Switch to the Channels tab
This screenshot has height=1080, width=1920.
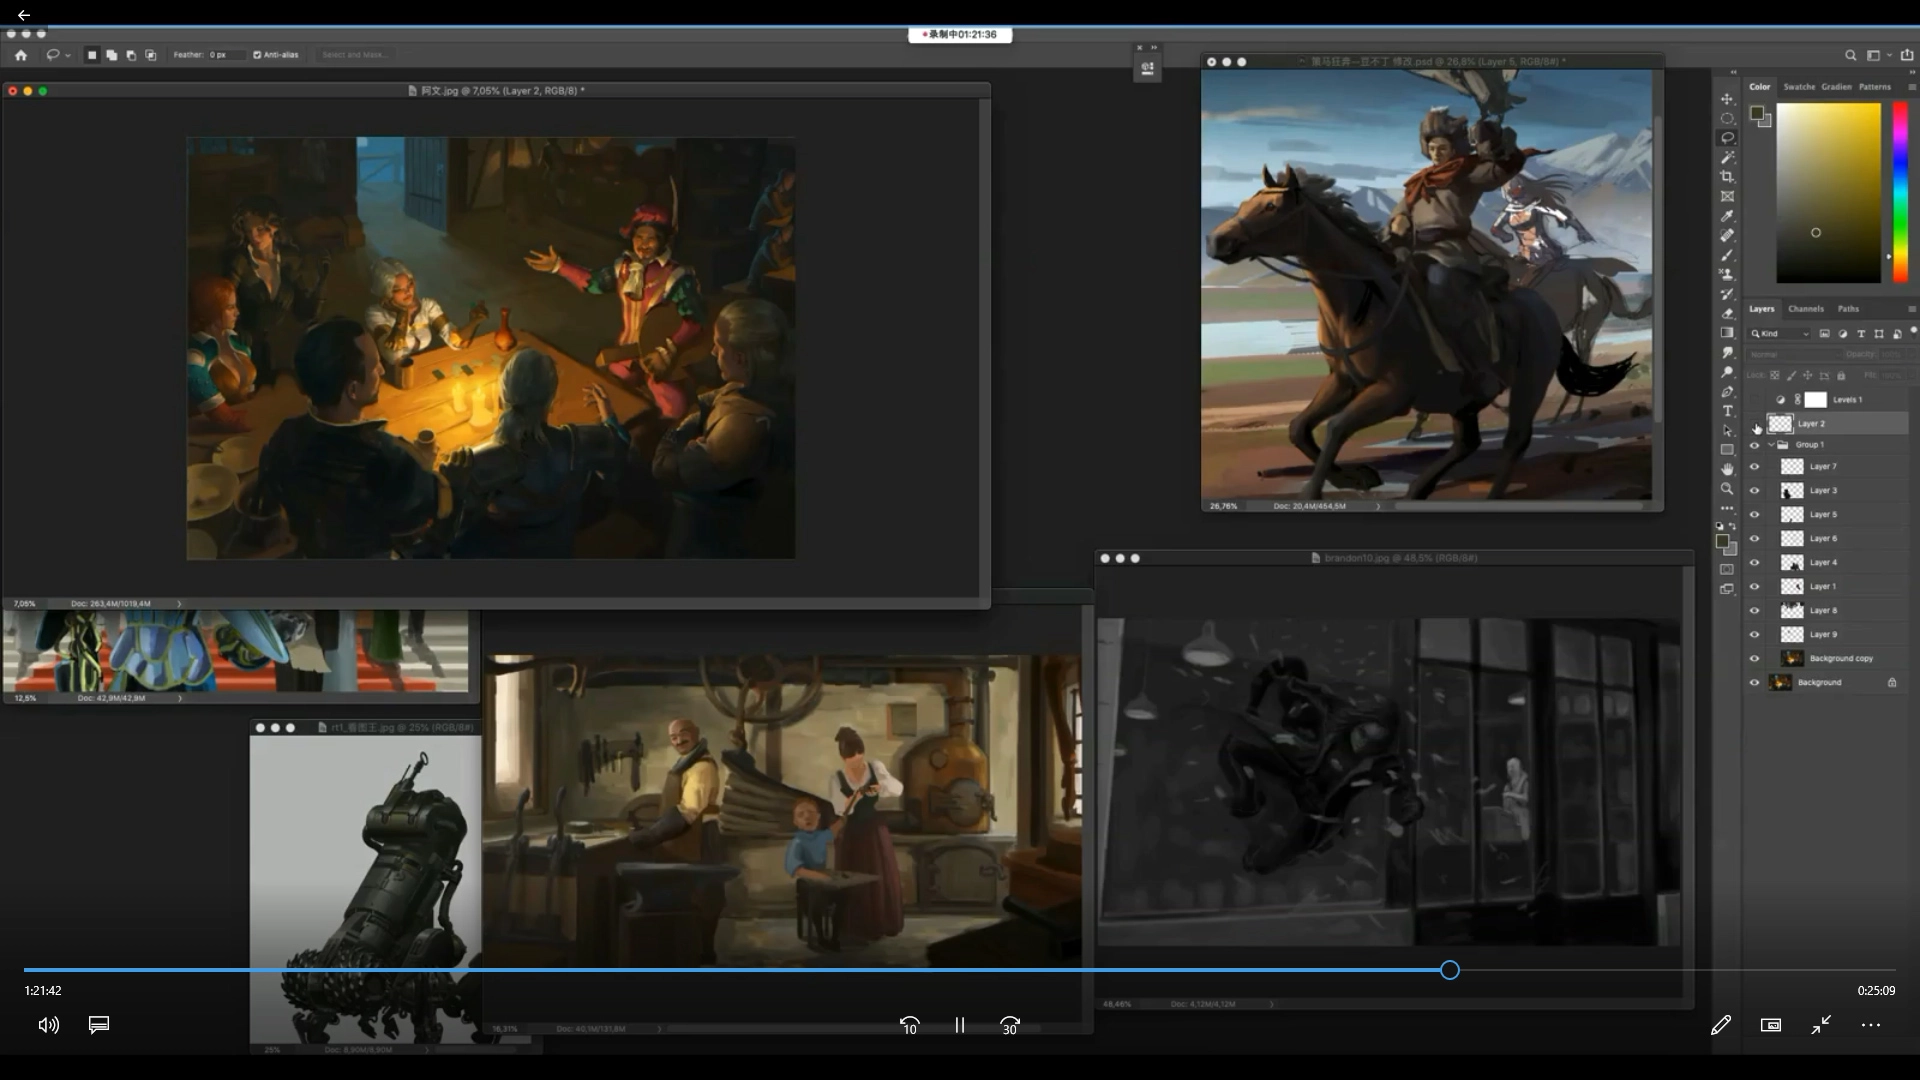tap(1805, 309)
